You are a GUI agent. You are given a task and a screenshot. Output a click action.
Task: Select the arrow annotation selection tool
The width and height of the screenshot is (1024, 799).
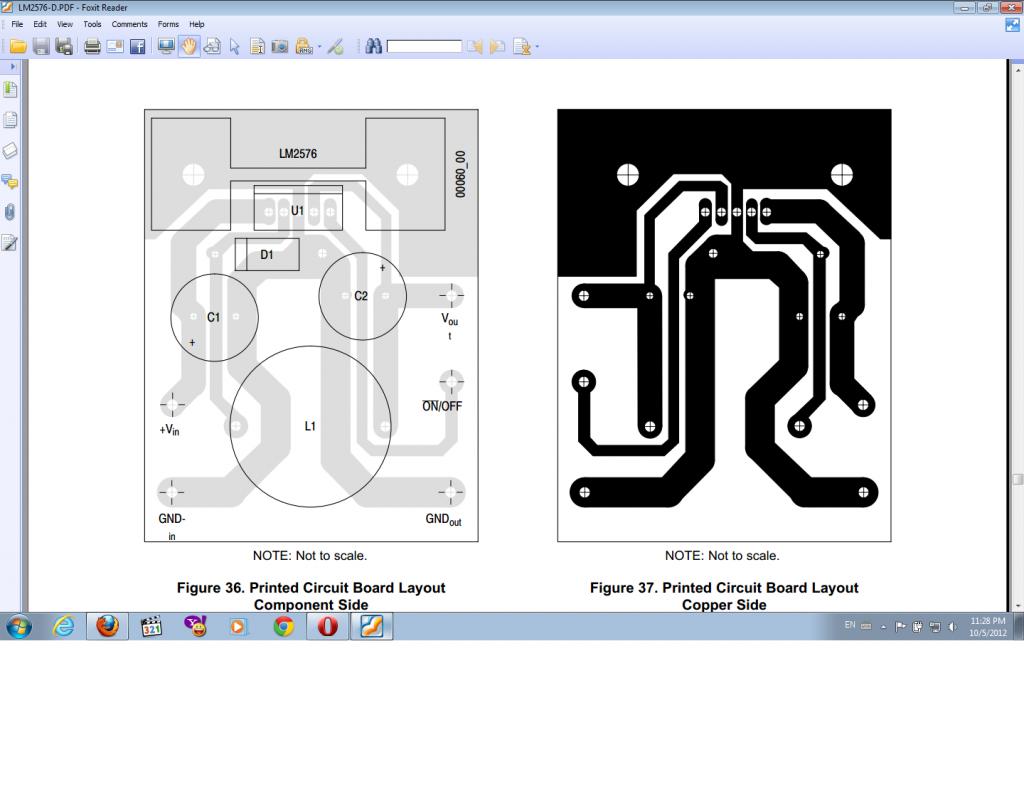tap(234, 46)
